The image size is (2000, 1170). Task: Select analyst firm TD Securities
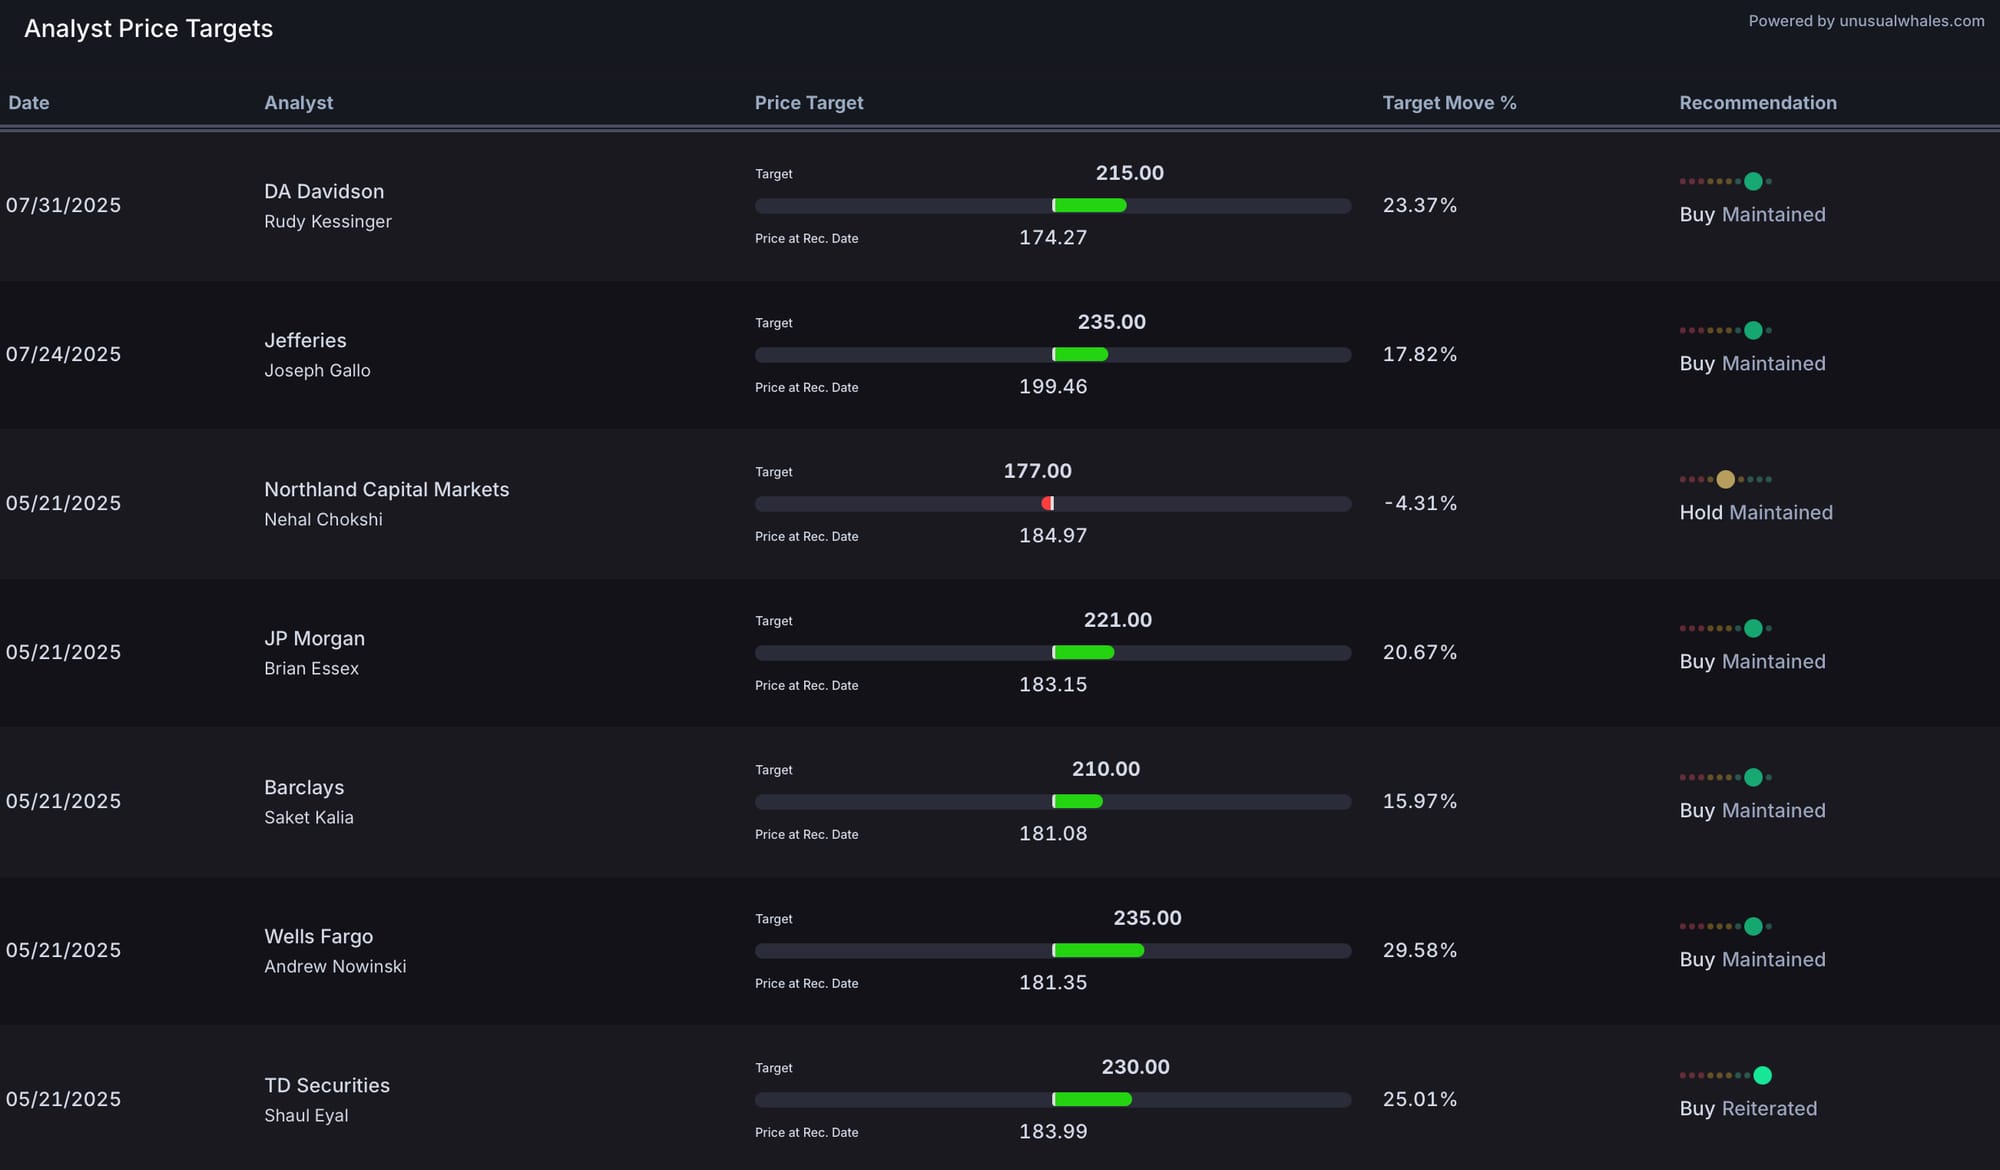(x=327, y=1085)
